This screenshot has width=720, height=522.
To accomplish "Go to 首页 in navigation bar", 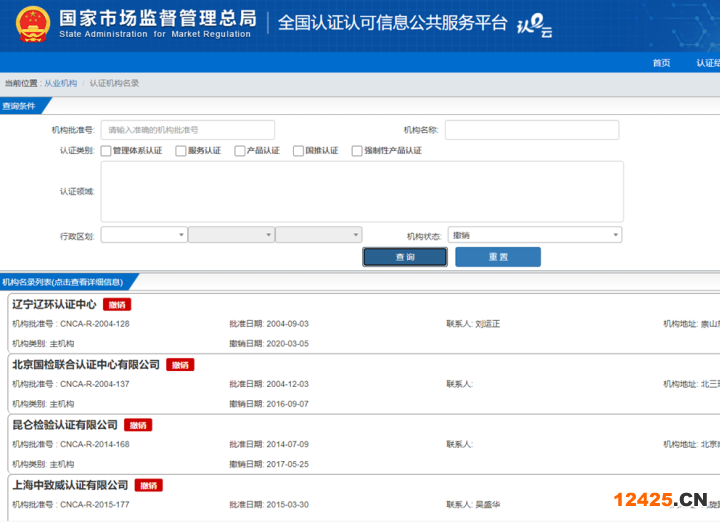I will 661,63.
